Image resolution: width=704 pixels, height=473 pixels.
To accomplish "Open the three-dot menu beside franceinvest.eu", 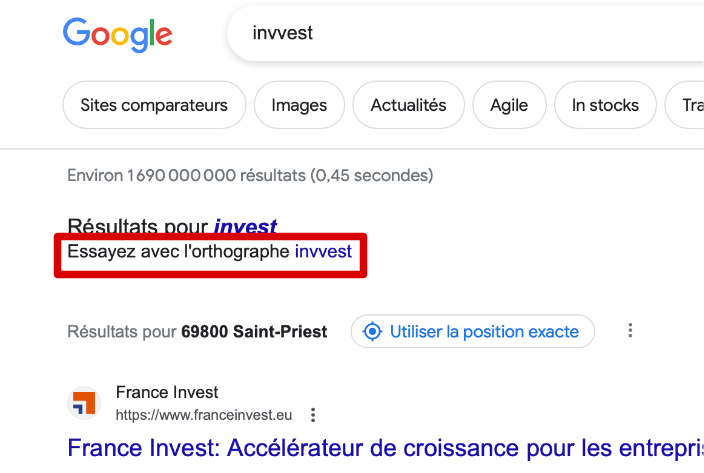I will 313,415.
